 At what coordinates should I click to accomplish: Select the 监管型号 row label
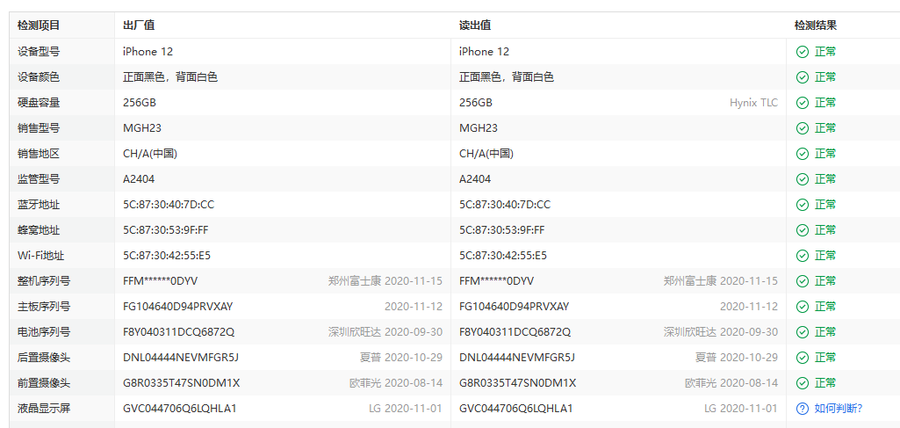[38, 179]
